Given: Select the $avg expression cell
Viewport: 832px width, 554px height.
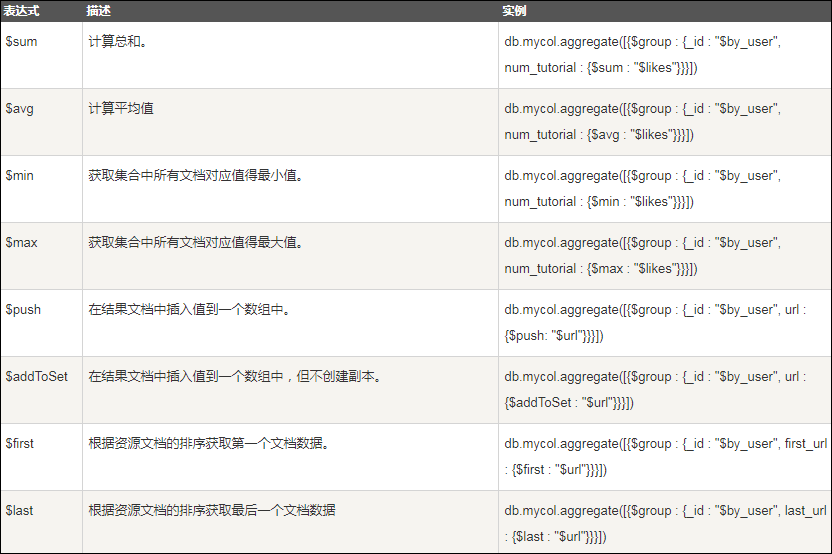Looking at the screenshot, I should pyautogui.click(x=41, y=122).
